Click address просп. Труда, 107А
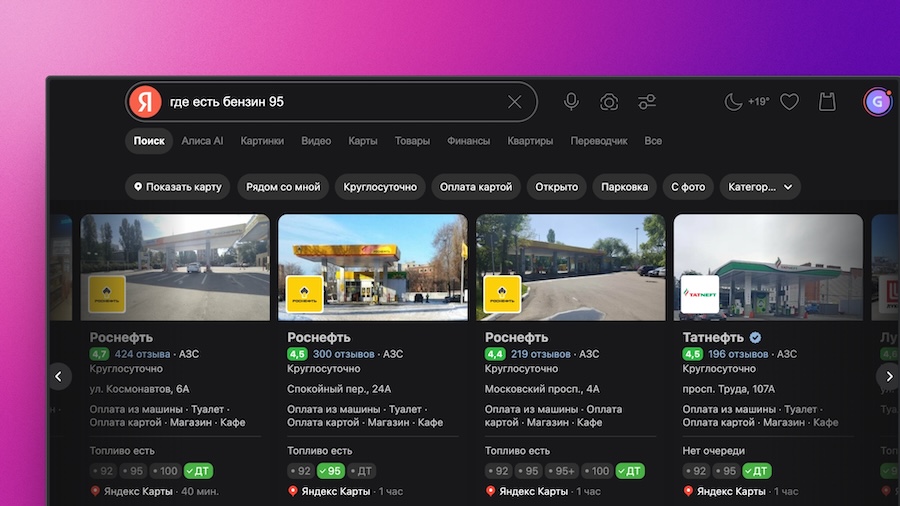This screenshot has width=900, height=506. [728, 389]
